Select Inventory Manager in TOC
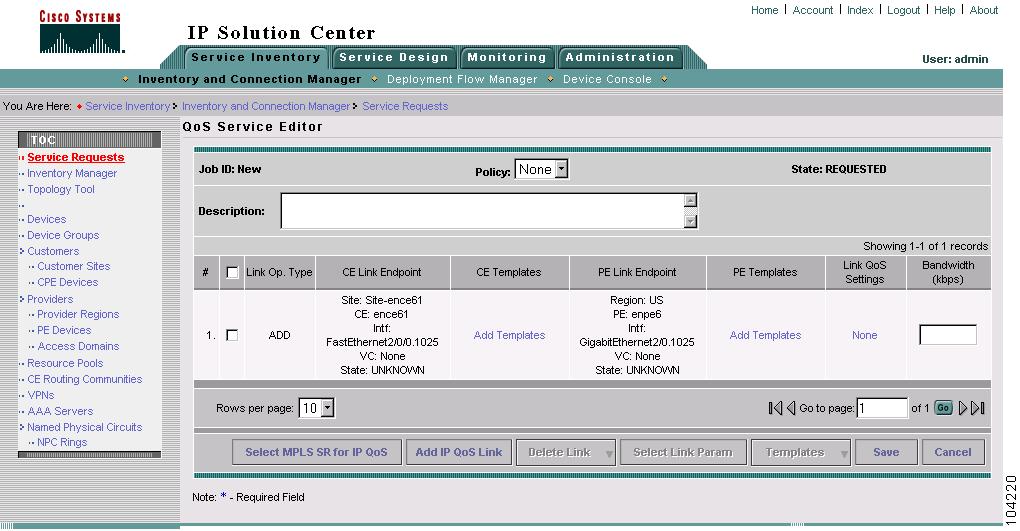 click(72, 173)
